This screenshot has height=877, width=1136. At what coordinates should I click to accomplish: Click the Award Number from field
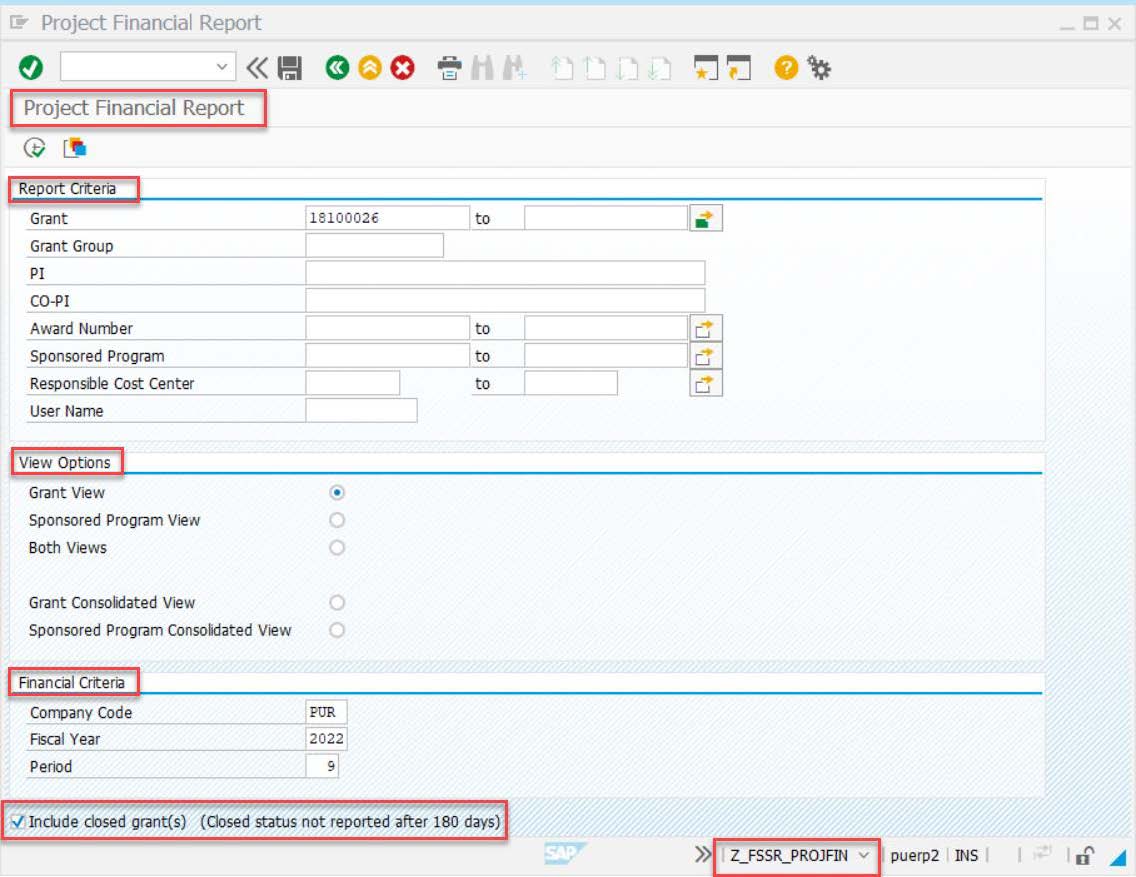[x=387, y=328]
